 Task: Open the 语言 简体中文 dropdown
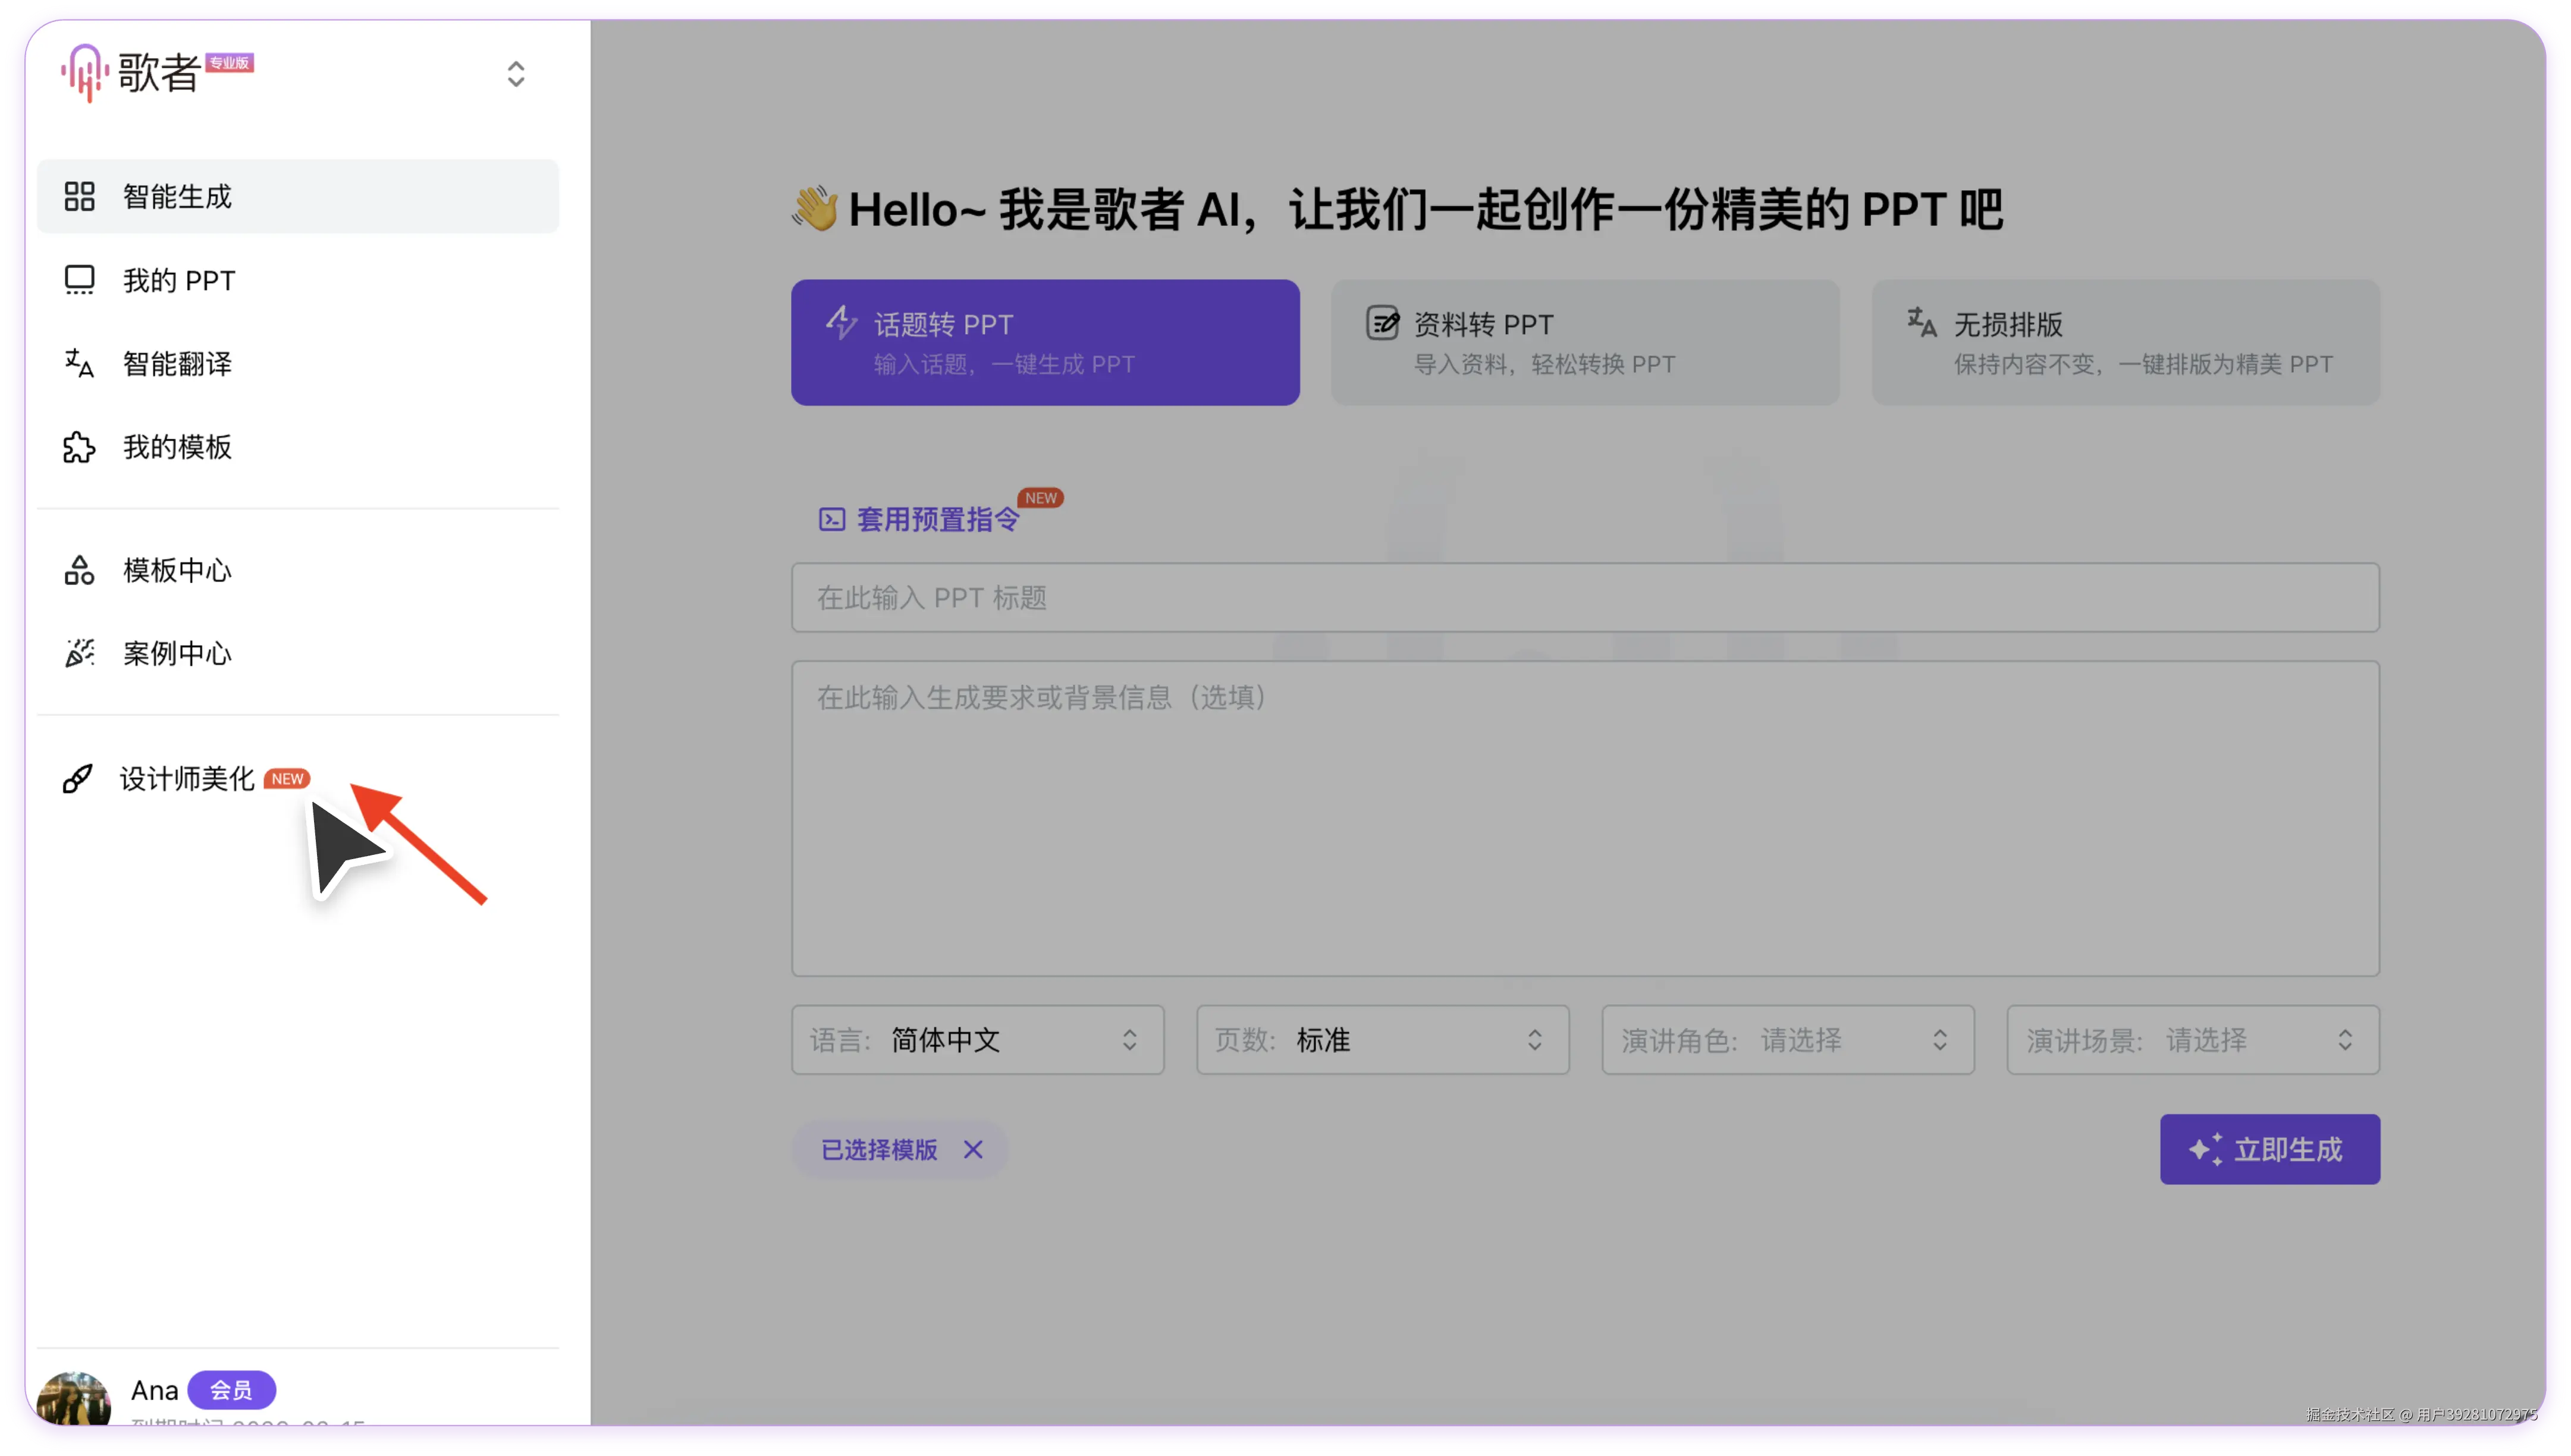[977, 1040]
